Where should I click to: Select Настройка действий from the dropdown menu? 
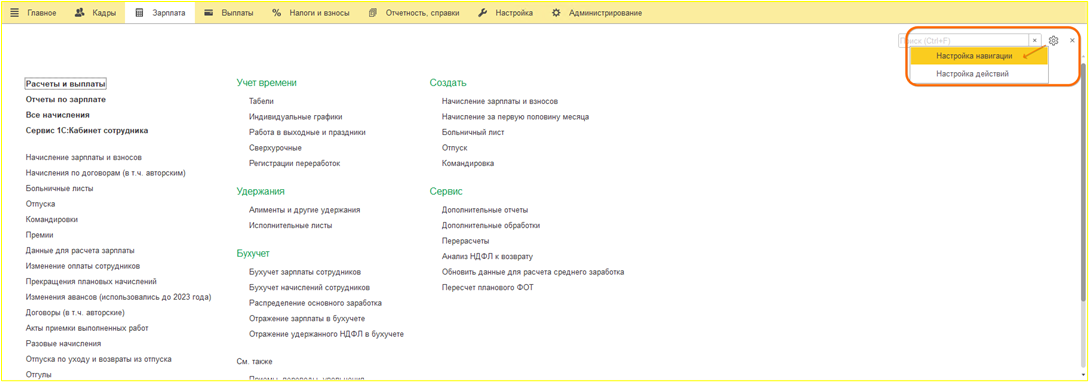(x=978, y=74)
